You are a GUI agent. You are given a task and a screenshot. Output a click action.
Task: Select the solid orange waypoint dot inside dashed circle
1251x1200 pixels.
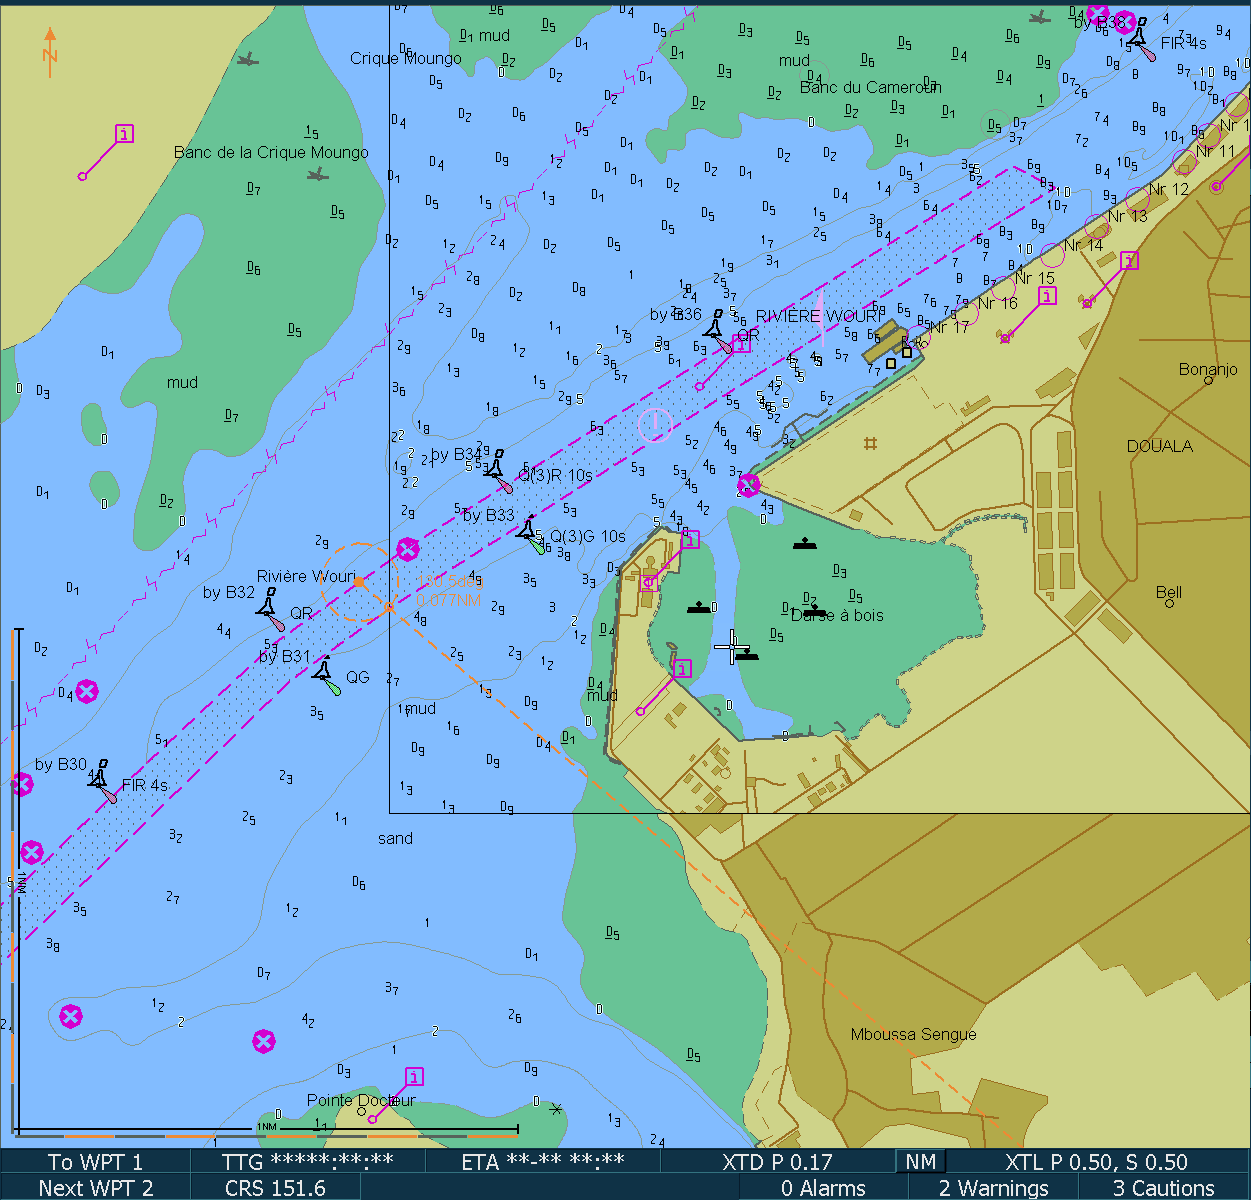pos(359,581)
